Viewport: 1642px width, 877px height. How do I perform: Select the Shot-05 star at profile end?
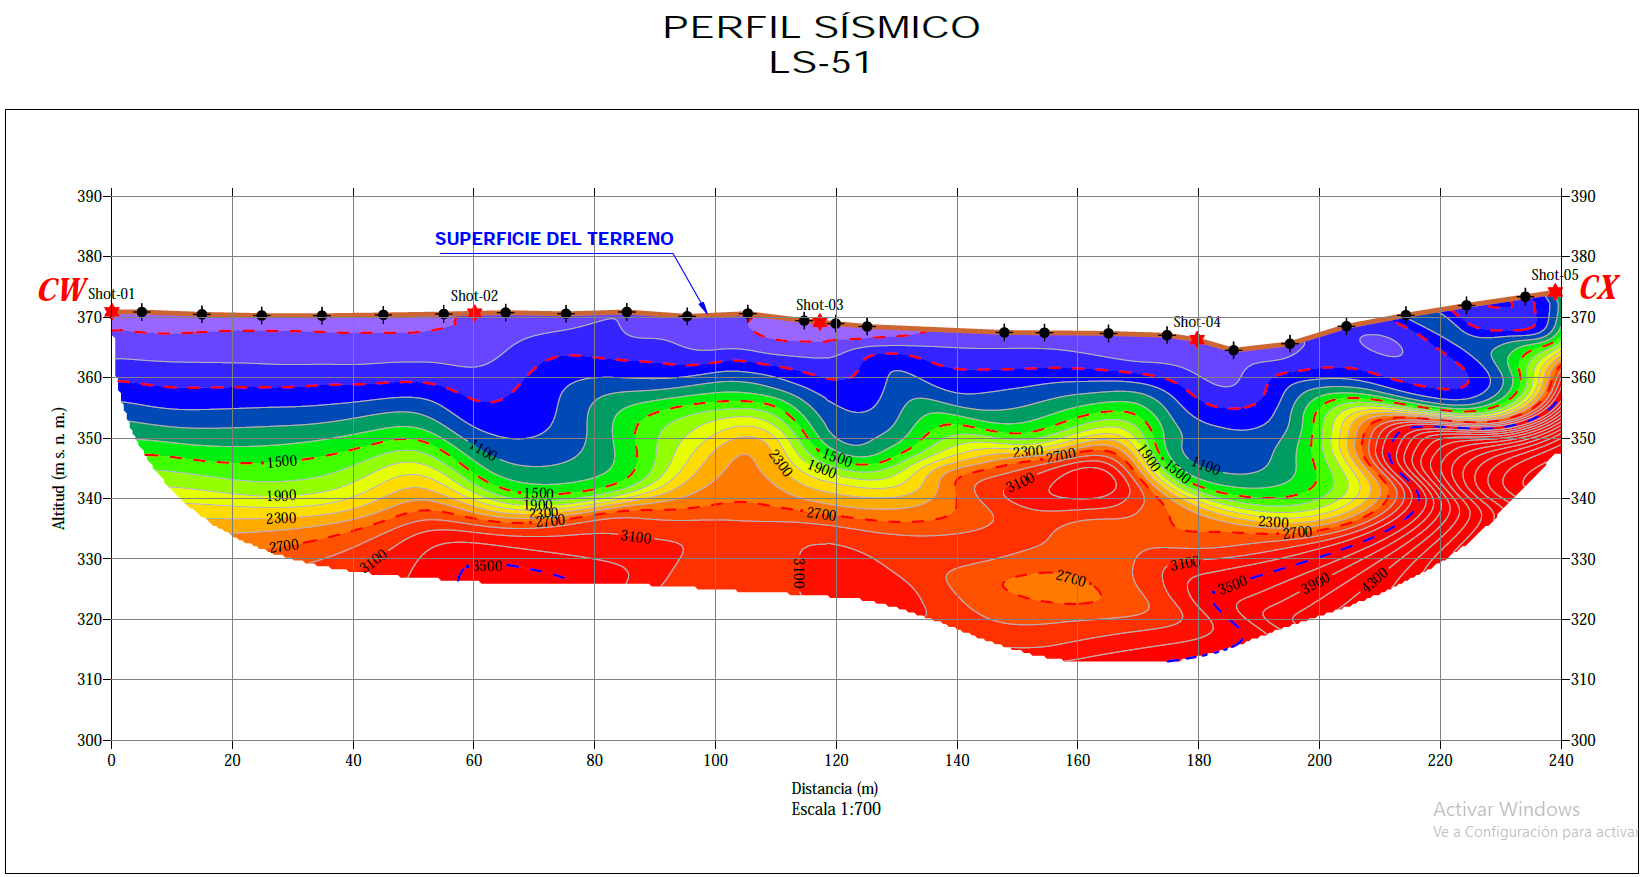tap(1555, 292)
